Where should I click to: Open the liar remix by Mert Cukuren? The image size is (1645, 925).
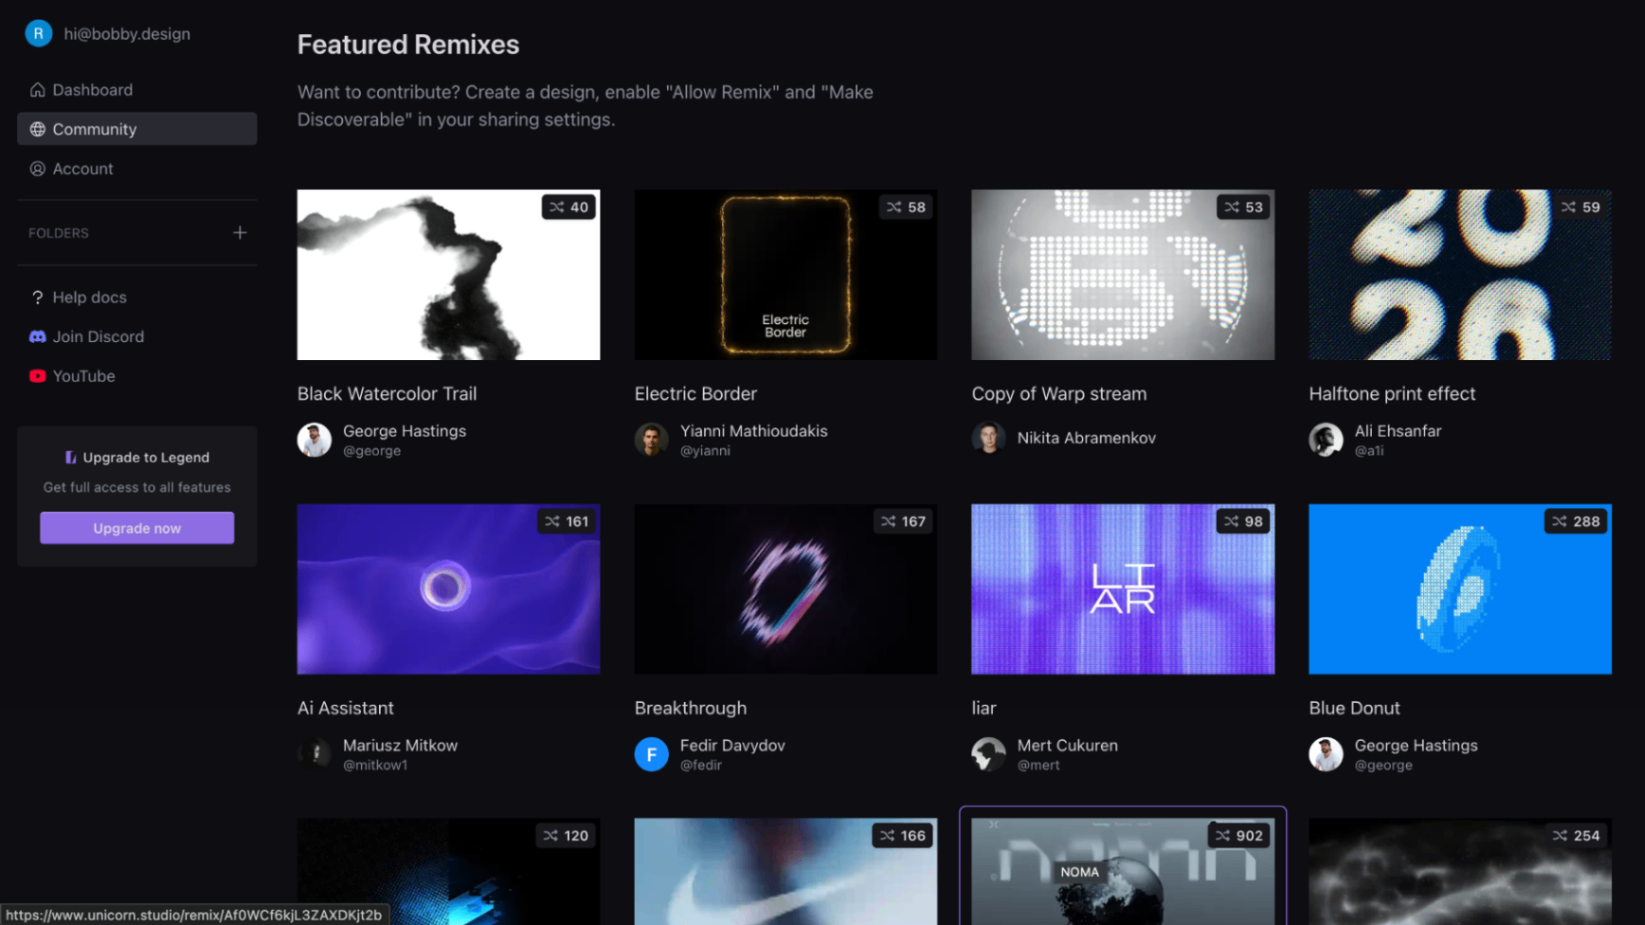(x=1122, y=589)
